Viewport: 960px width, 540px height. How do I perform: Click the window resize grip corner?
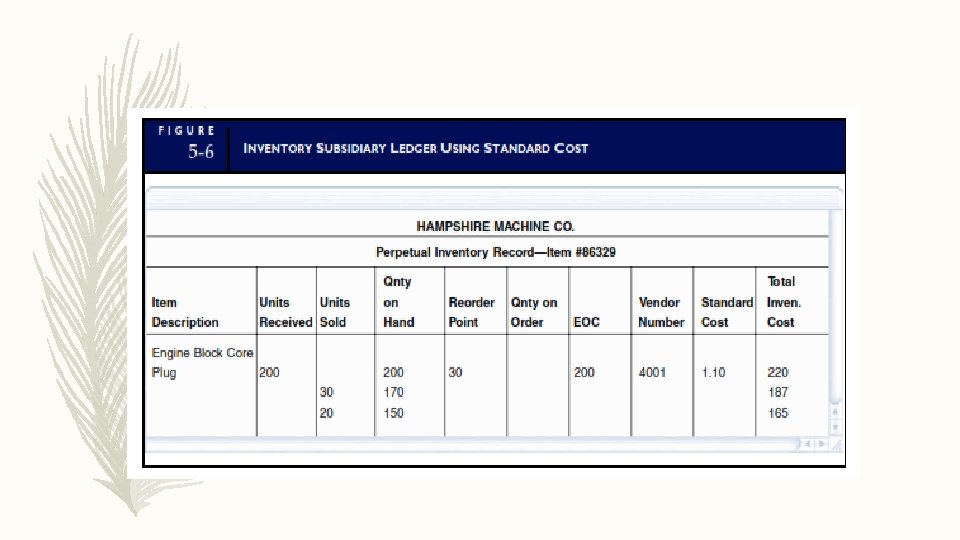(x=837, y=445)
